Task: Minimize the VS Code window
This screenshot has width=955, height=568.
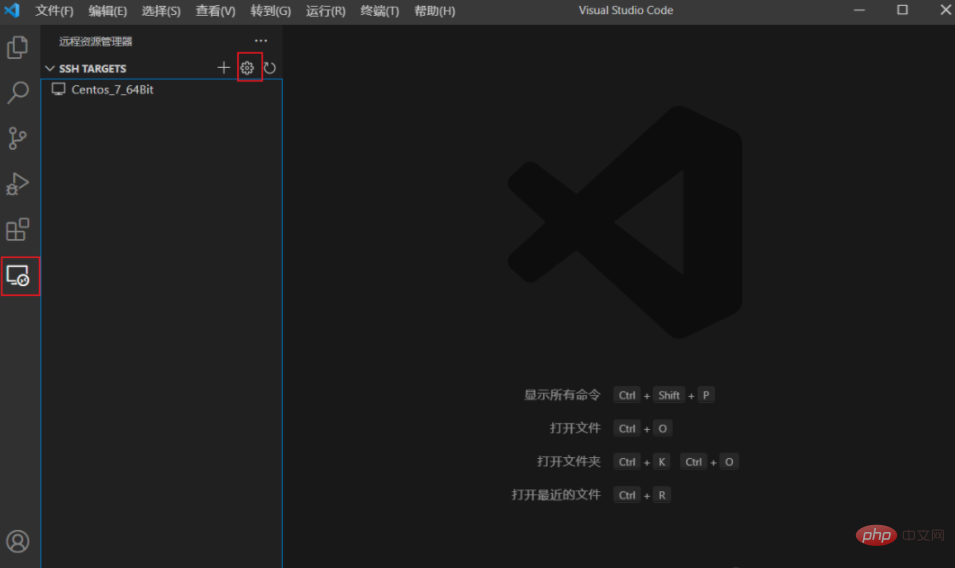Action: 859,10
